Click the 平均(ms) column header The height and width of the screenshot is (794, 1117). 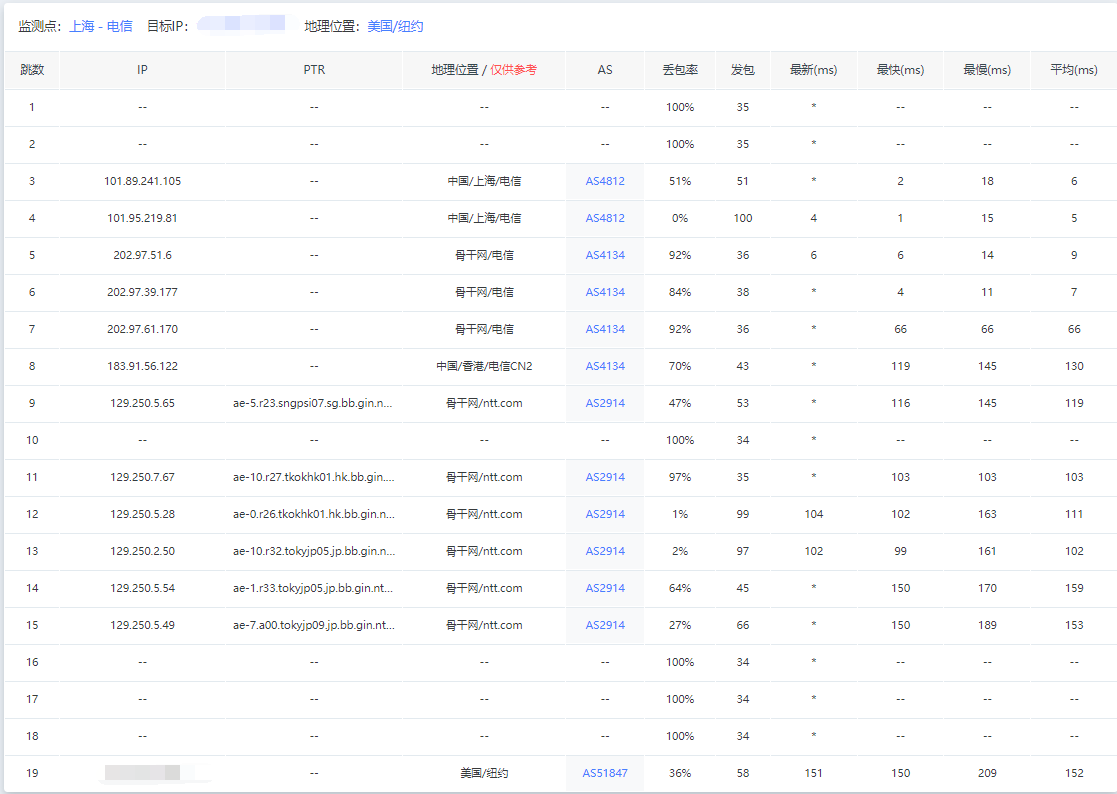pyautogui.click(x=1074, y=70)
